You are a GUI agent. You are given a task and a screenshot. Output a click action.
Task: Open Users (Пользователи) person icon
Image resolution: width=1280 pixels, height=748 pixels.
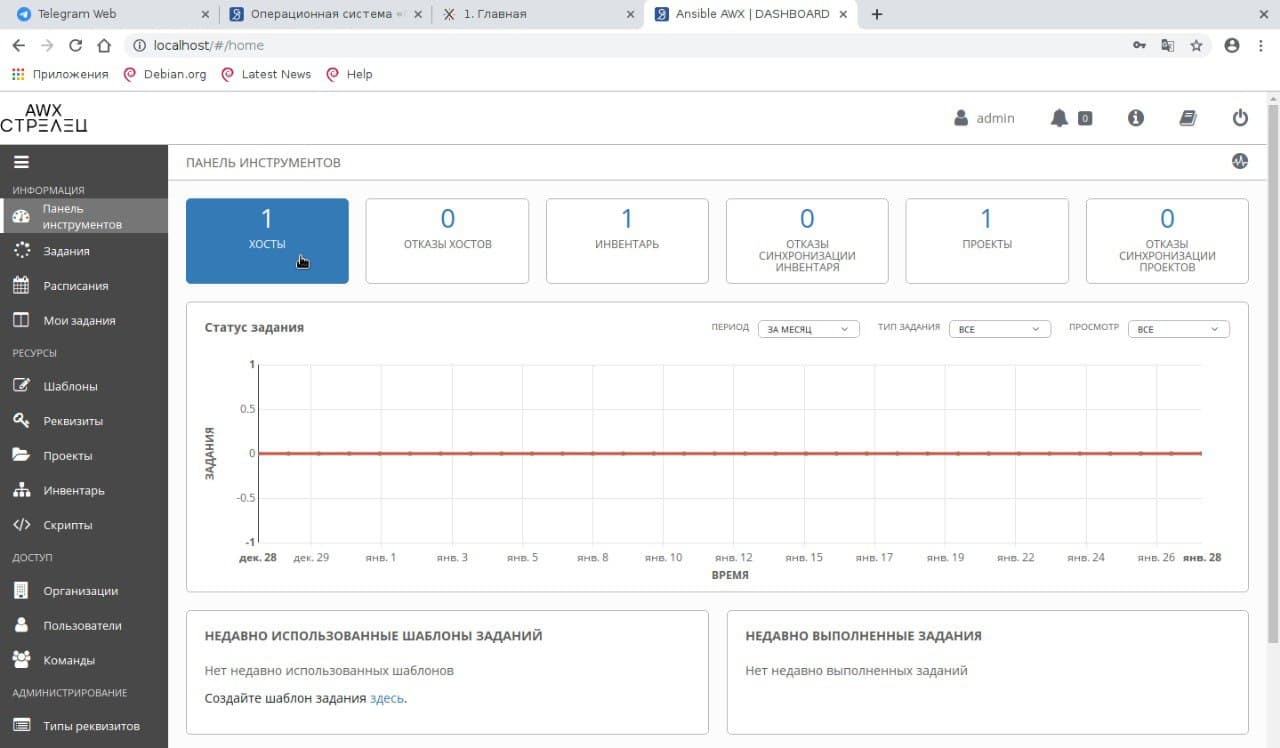[x=21, y=625]
